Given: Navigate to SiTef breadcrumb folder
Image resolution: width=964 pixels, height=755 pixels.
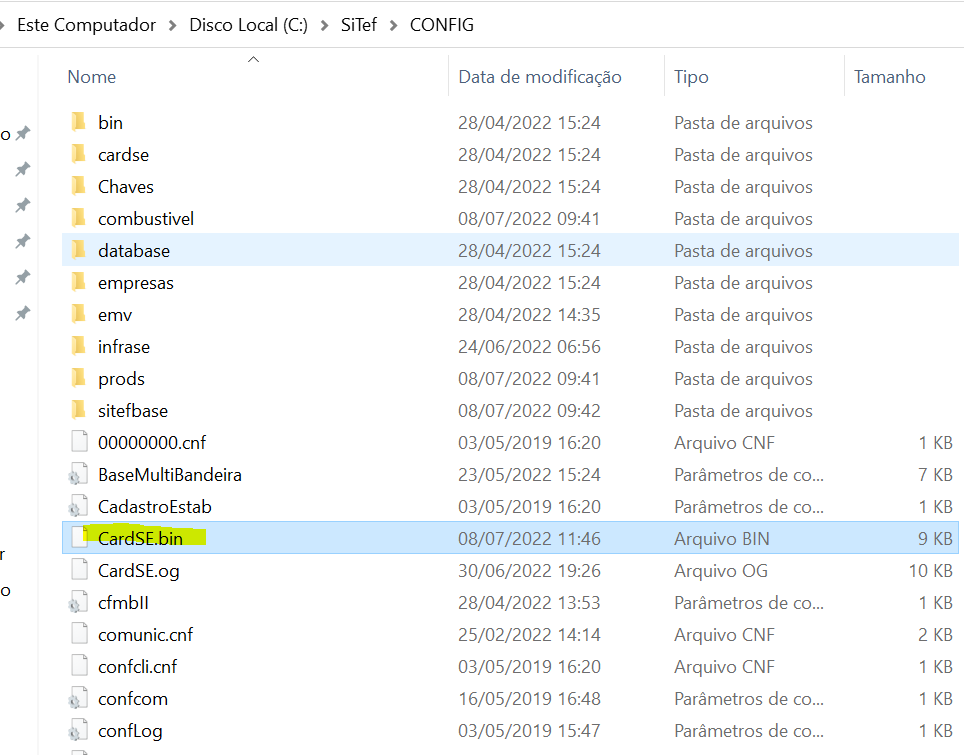Looking at the screenshot, I should point(359,25).
